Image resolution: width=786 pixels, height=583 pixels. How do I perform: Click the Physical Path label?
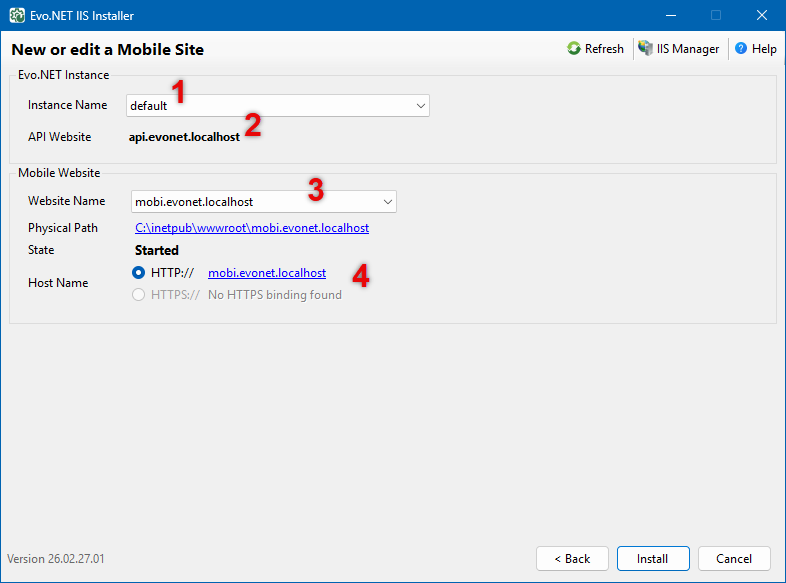point(63,228)
